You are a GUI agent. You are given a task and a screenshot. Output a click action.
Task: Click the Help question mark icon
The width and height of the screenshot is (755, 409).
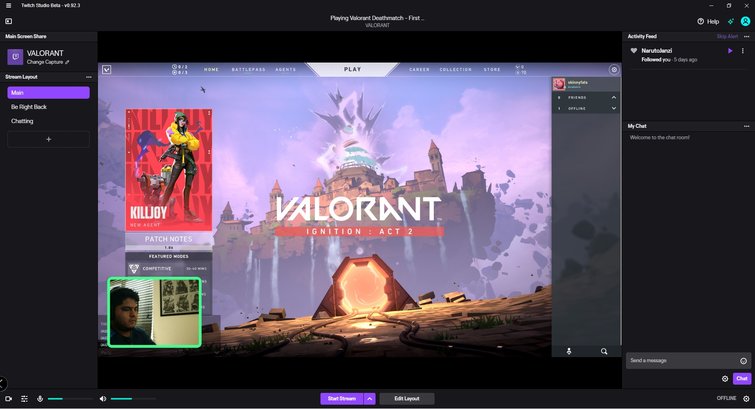coord(701,21)
